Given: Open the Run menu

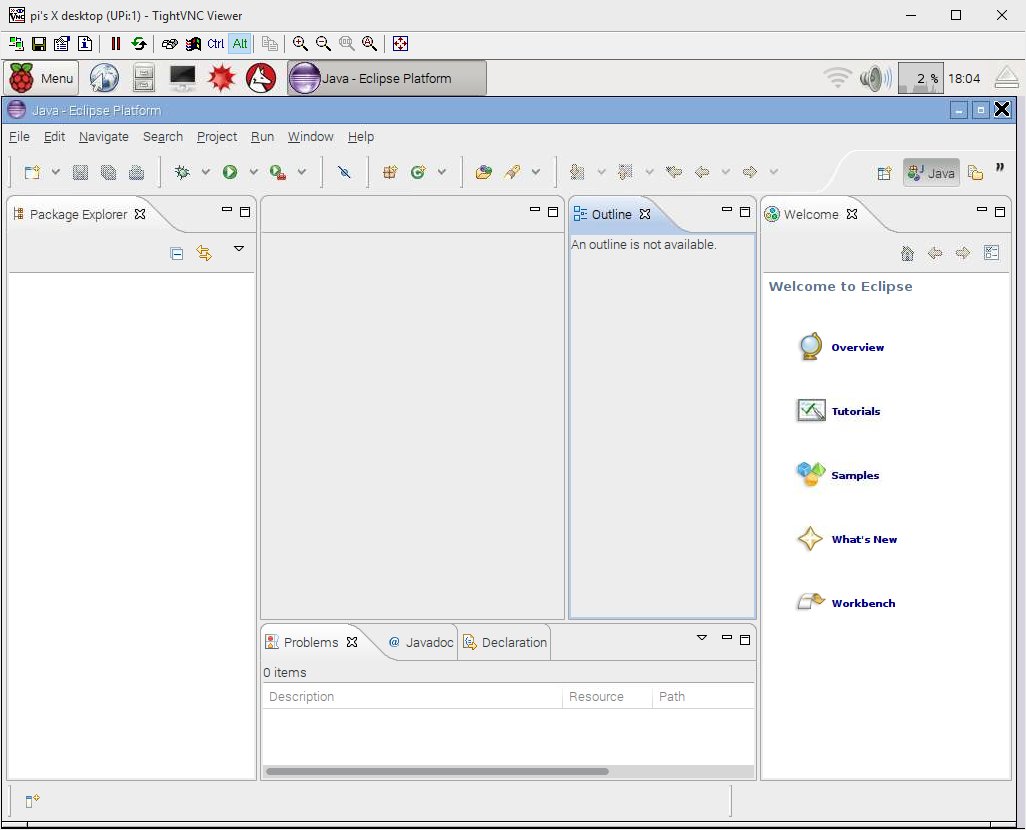Looking at the screenshot, I should click(262, 136).
